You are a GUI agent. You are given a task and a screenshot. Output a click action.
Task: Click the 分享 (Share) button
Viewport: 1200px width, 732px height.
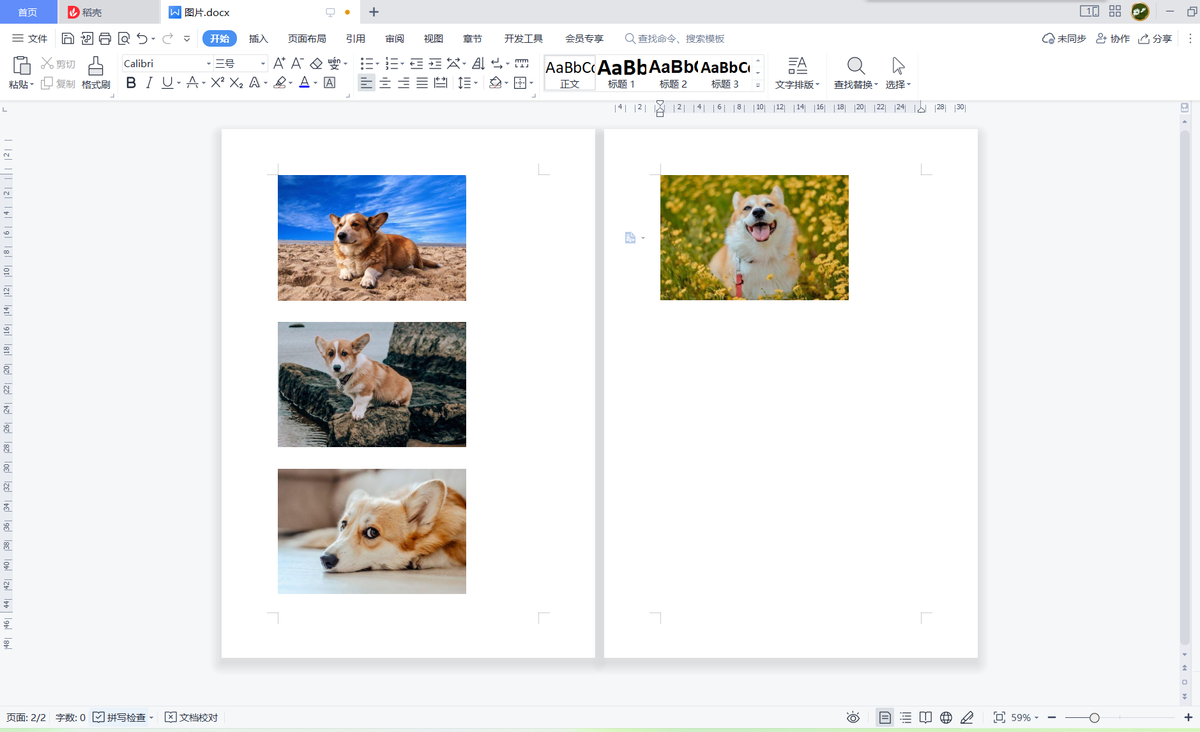(1155, 39)
